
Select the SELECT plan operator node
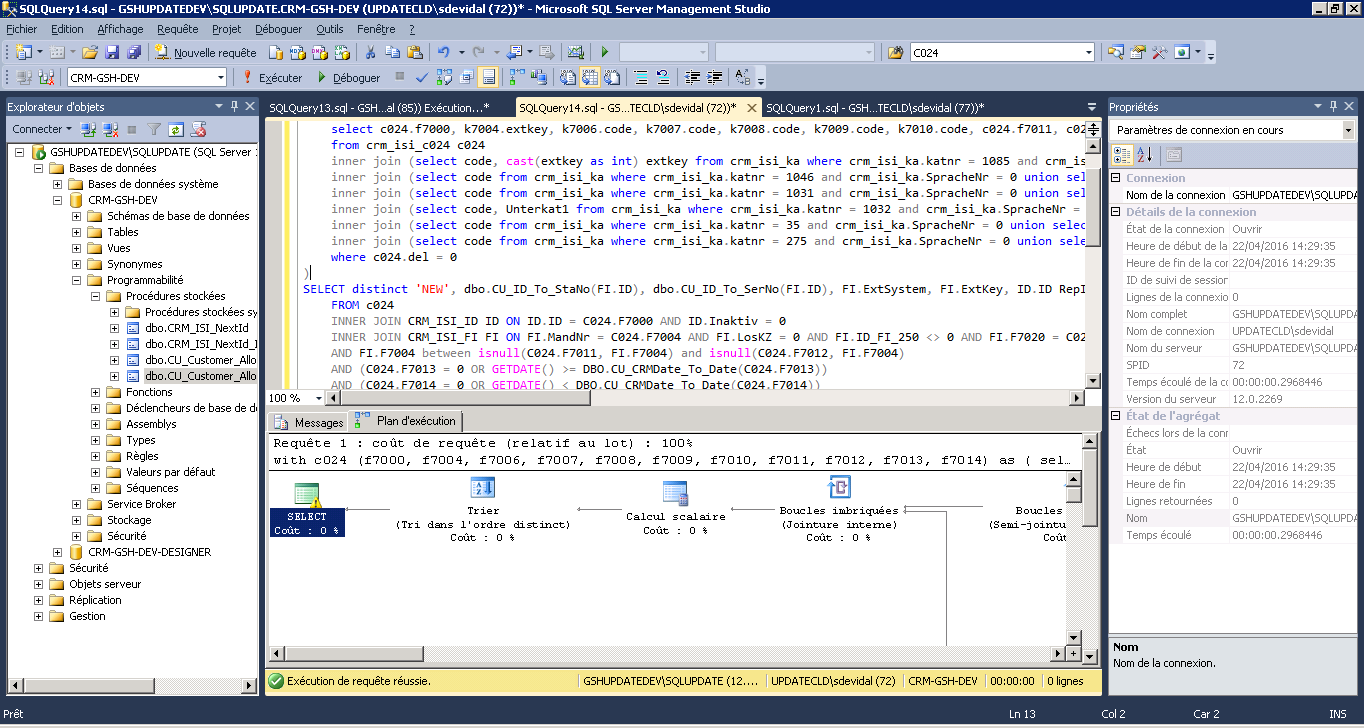point(307,509)
